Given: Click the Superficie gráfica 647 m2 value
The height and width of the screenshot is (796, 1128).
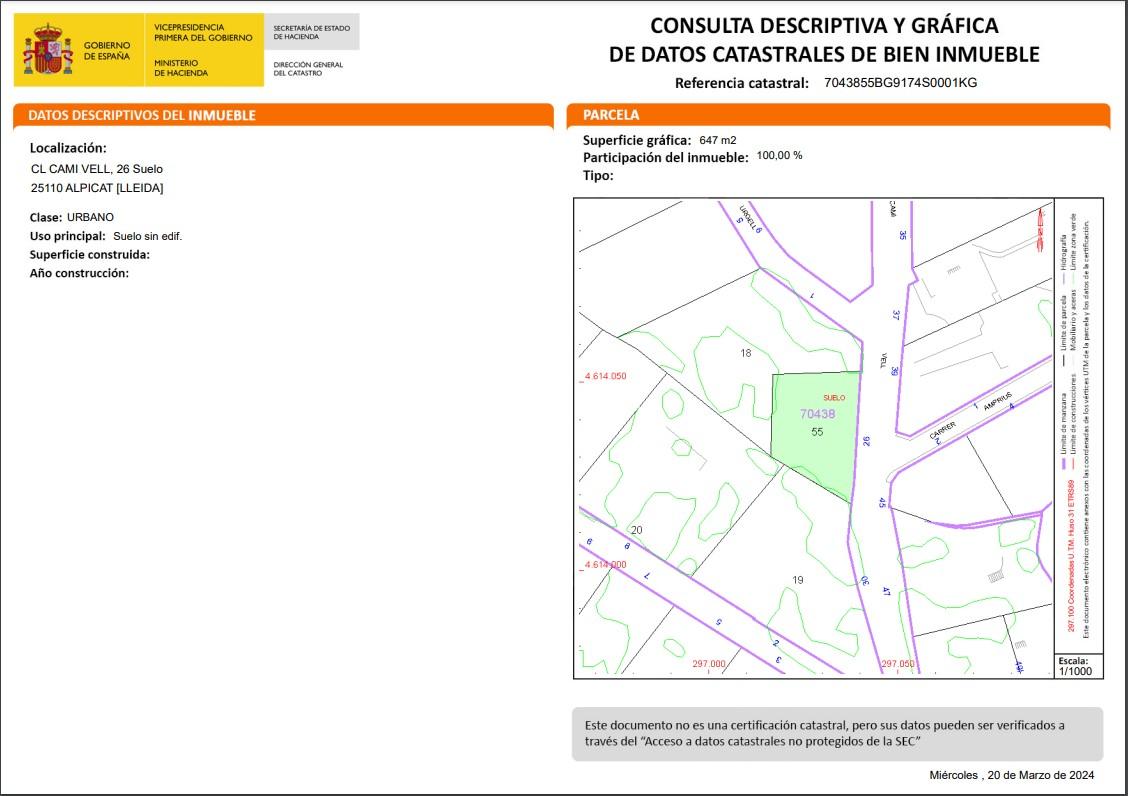Looking at the screenshot, I should (717, 140).
